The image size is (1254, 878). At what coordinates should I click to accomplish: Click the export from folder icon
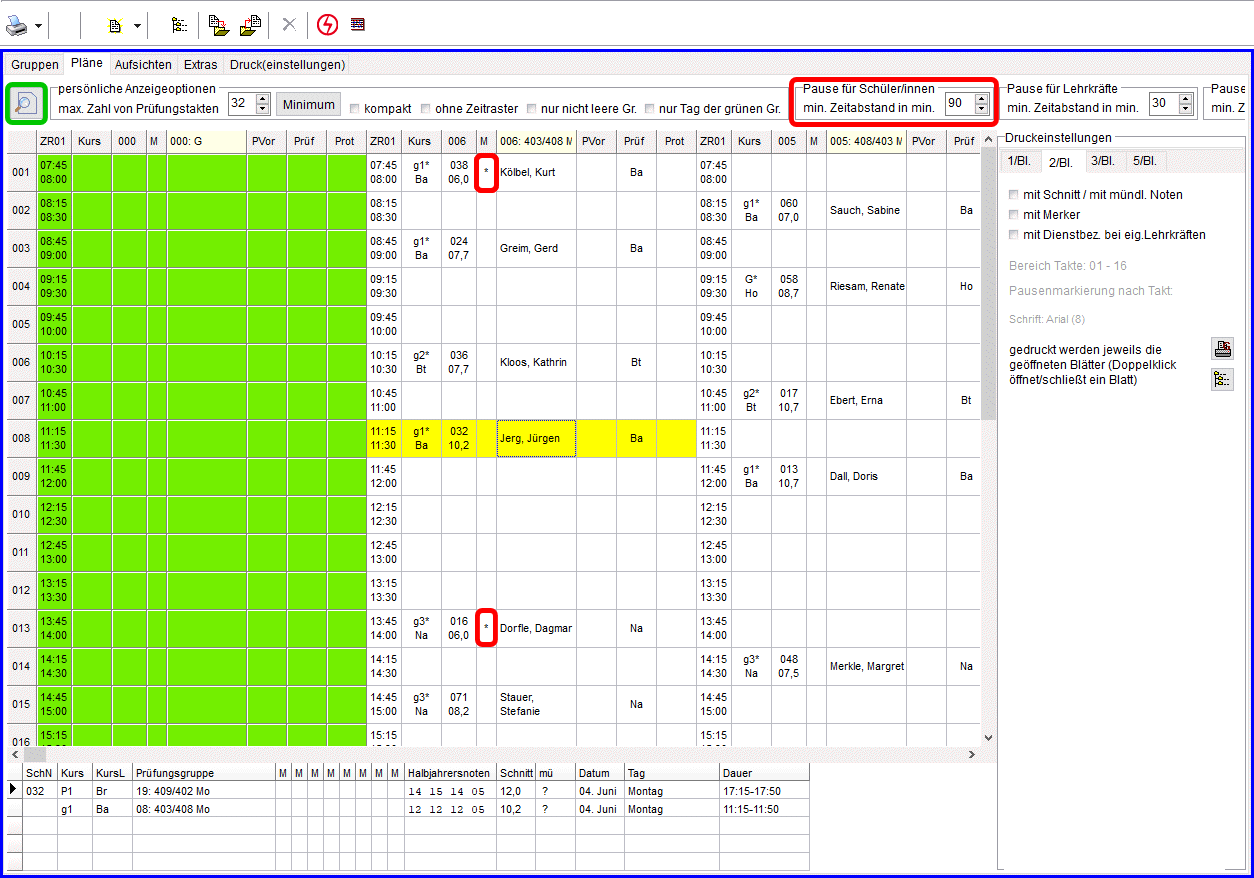pos(249,25)
